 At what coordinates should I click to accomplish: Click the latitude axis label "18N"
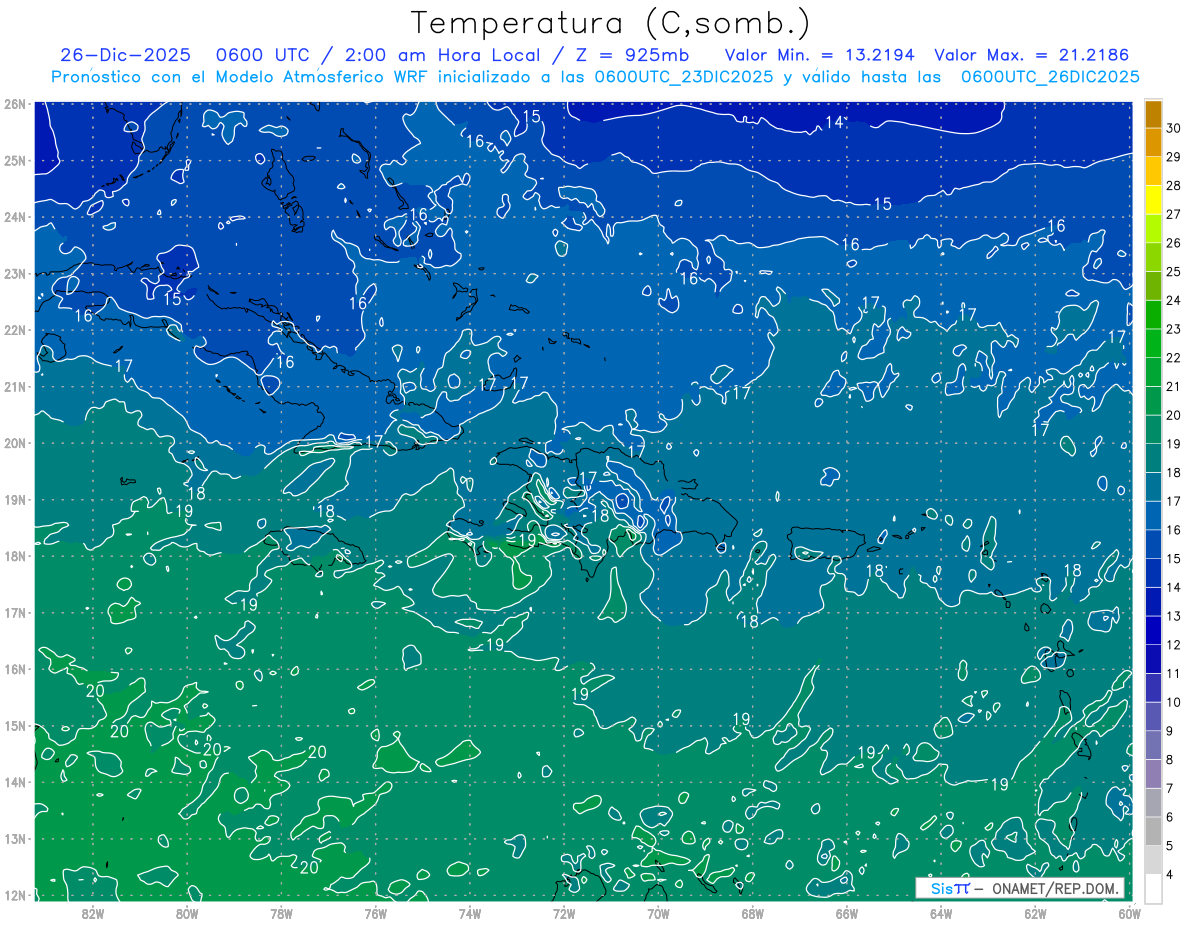(14, 556)
